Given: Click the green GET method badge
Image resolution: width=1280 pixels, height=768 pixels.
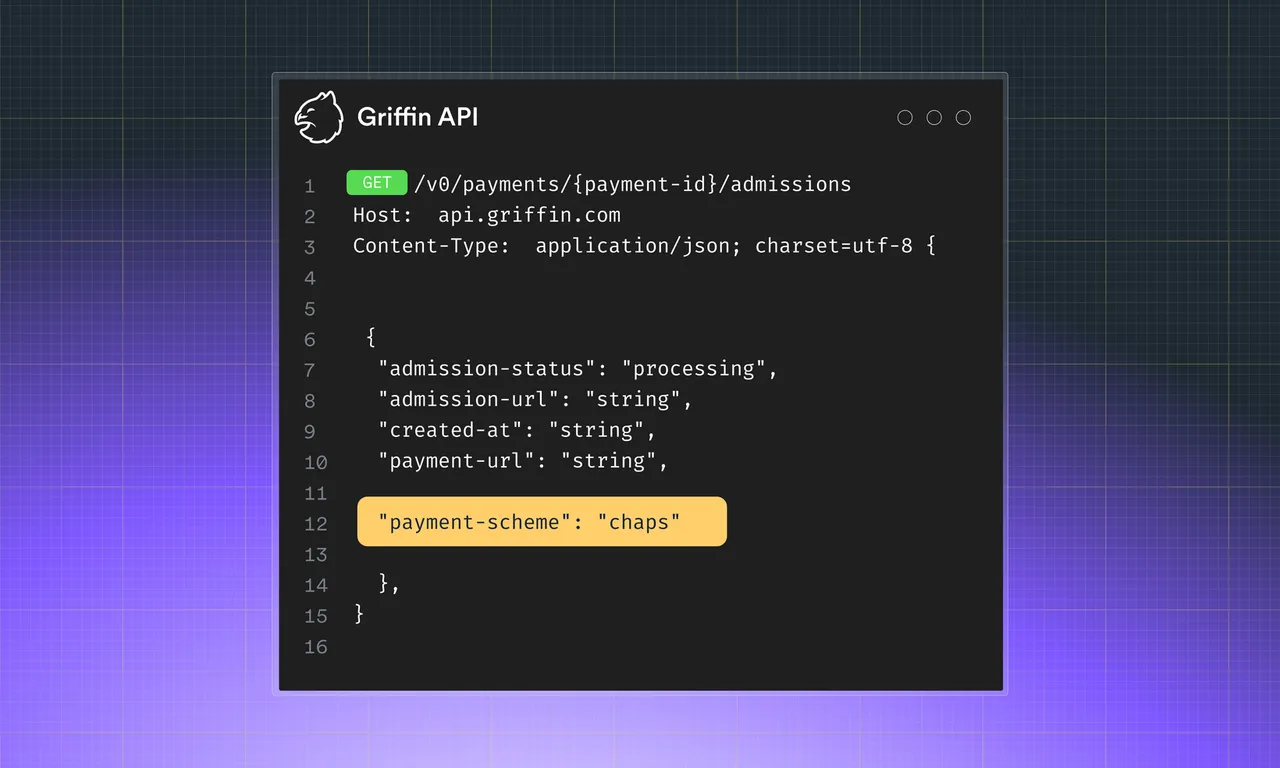Looking at the screenshot, I should [377, 183].
